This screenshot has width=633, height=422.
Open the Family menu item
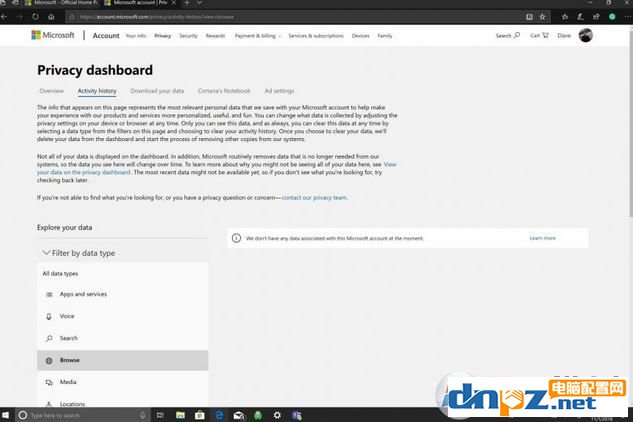pyautogui.click(x=385, y=36)
